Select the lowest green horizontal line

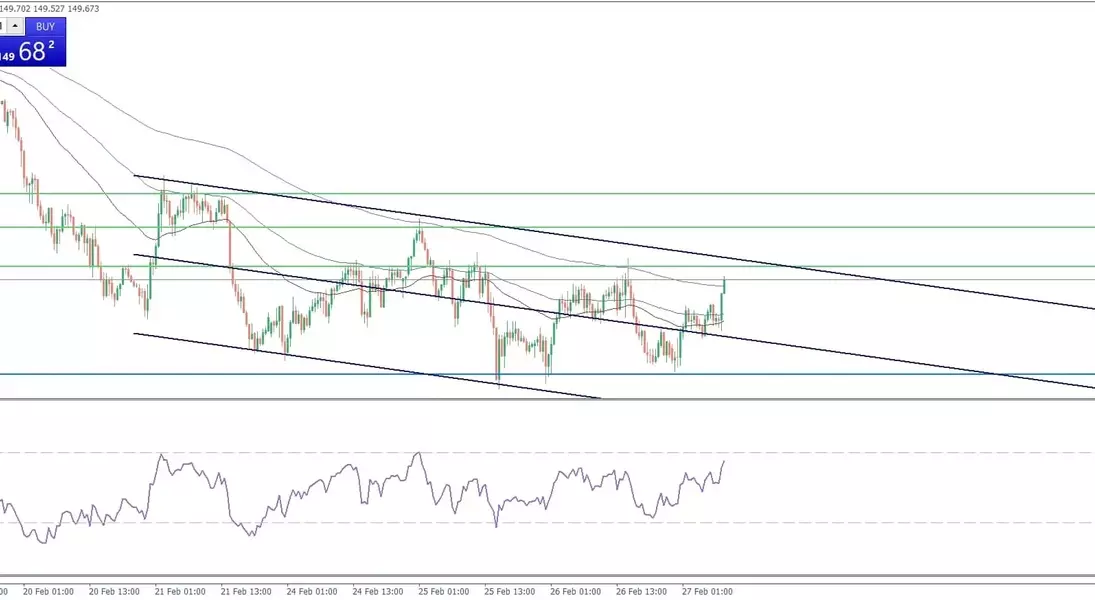coord(900,266)
